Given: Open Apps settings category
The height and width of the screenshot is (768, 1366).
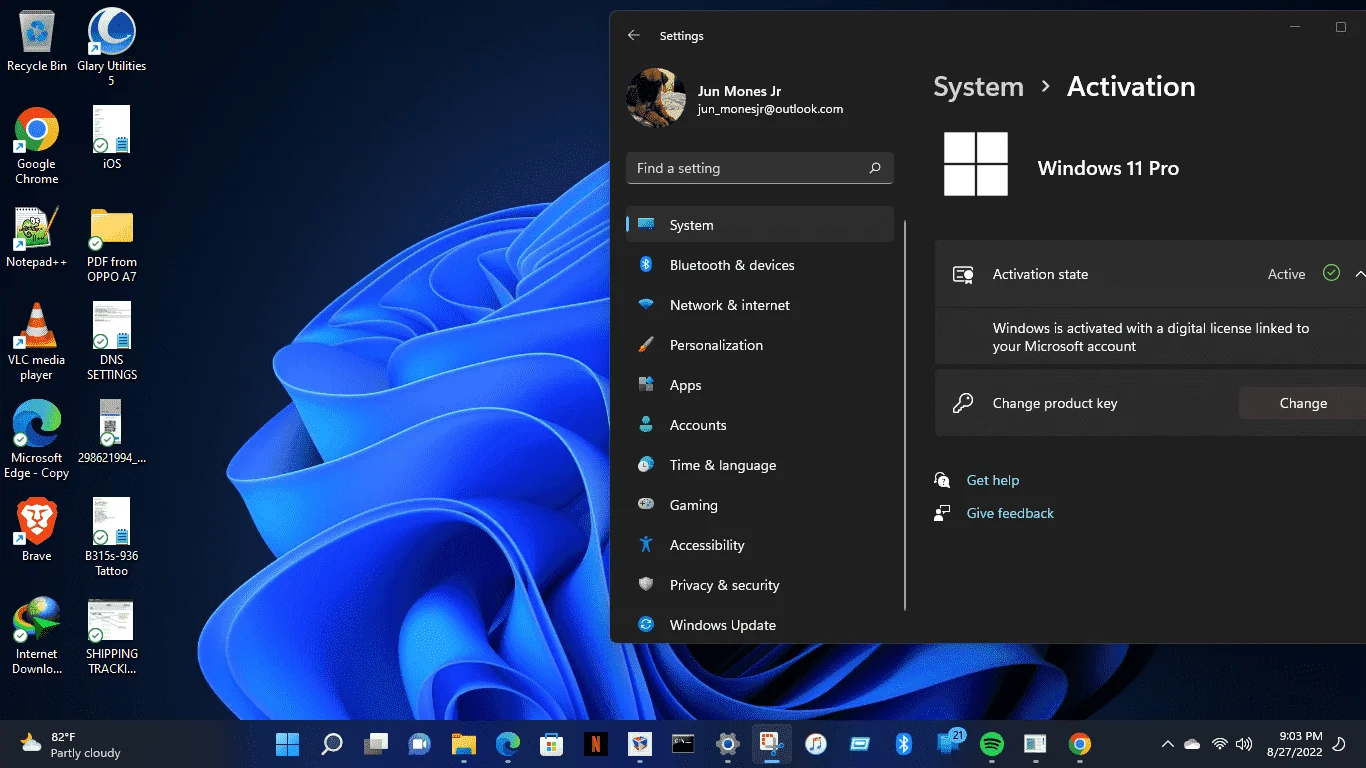Looking at the screenshot, I should [760, 385].
